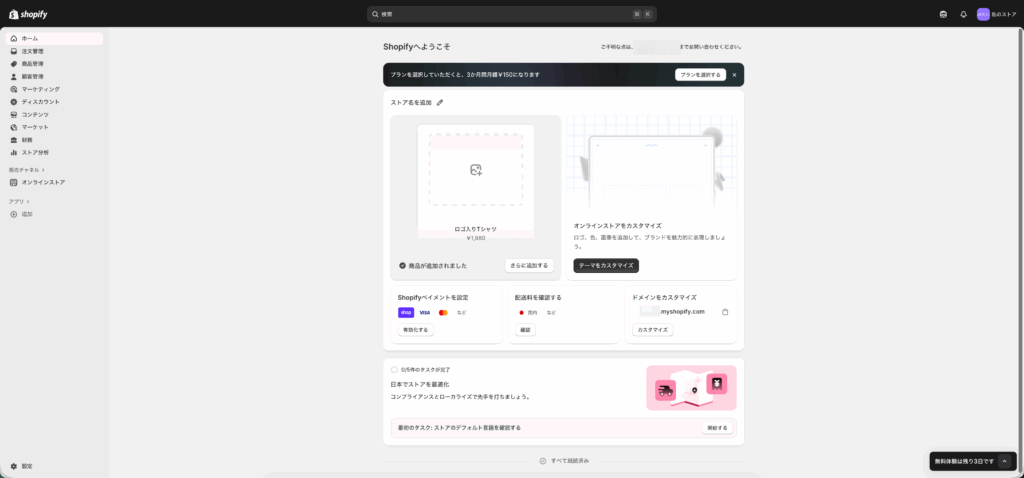Click the 0/5 tasks completed progress circle
Screen dimensions: 1024x478
click(394, 369)
